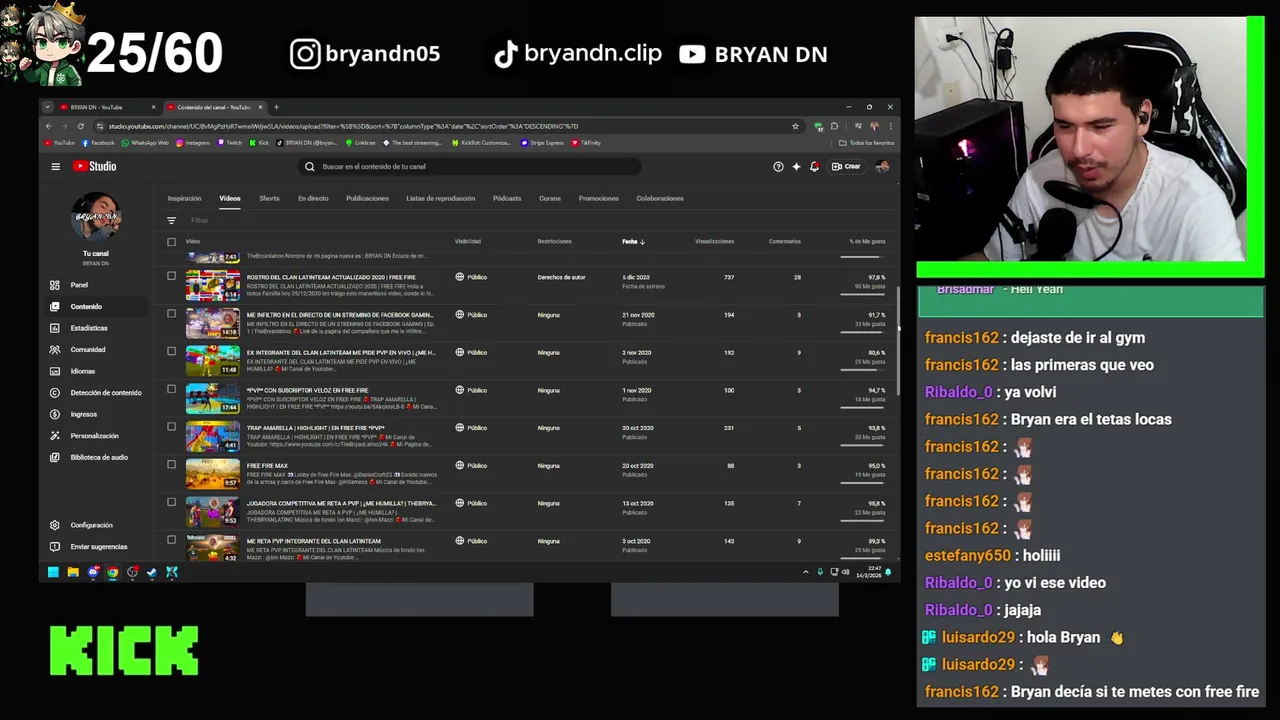
Task: Sort by the Fecha column arrow
Action: point(642,241)
